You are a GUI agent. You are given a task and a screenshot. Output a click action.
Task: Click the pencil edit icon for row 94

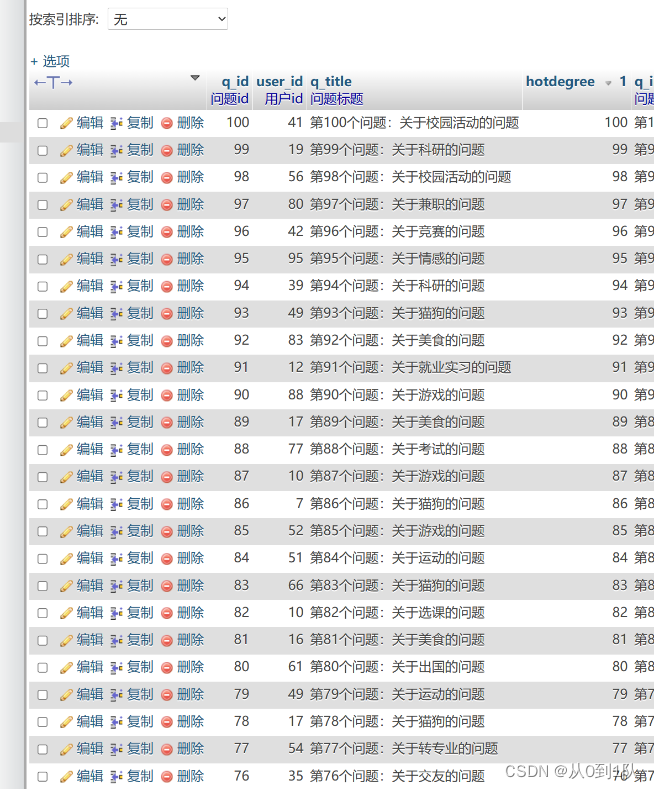coord(66,286)
